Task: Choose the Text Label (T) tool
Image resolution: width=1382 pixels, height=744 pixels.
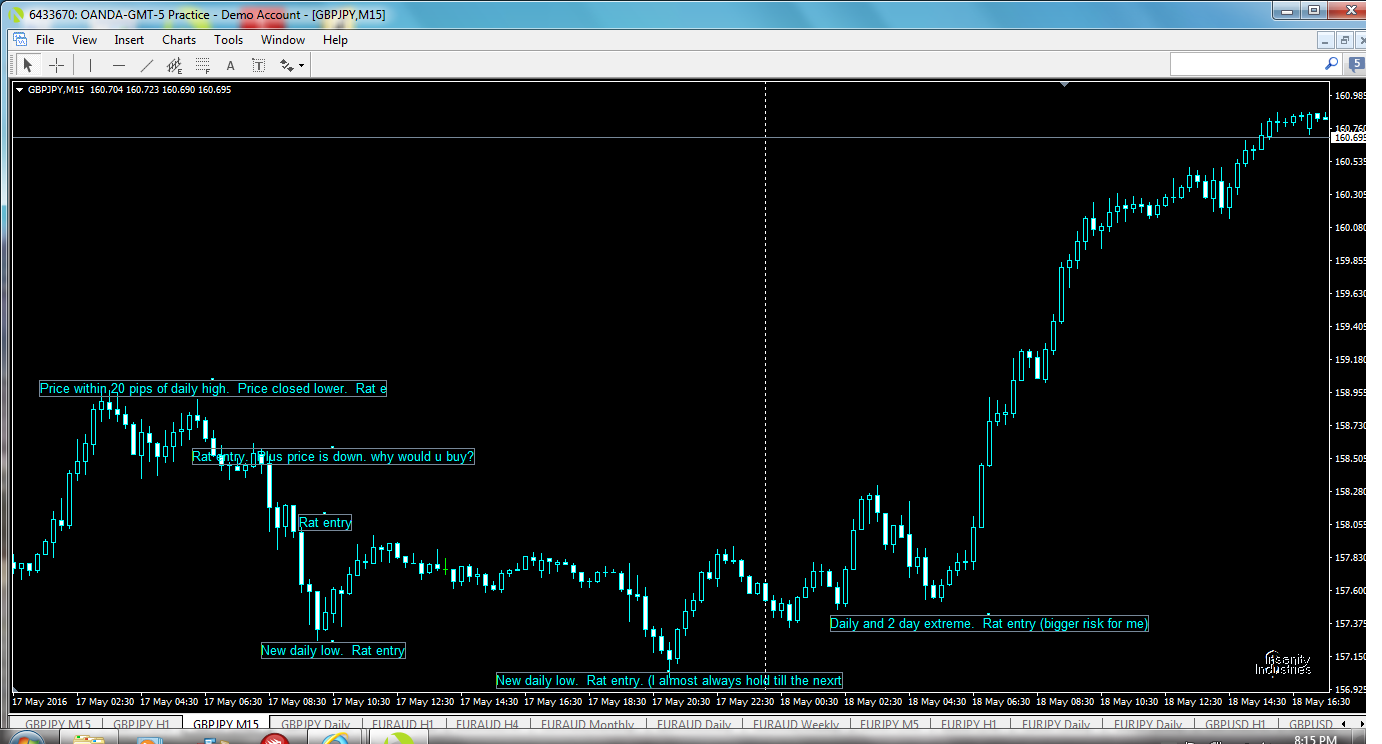Action: [258, 65]
